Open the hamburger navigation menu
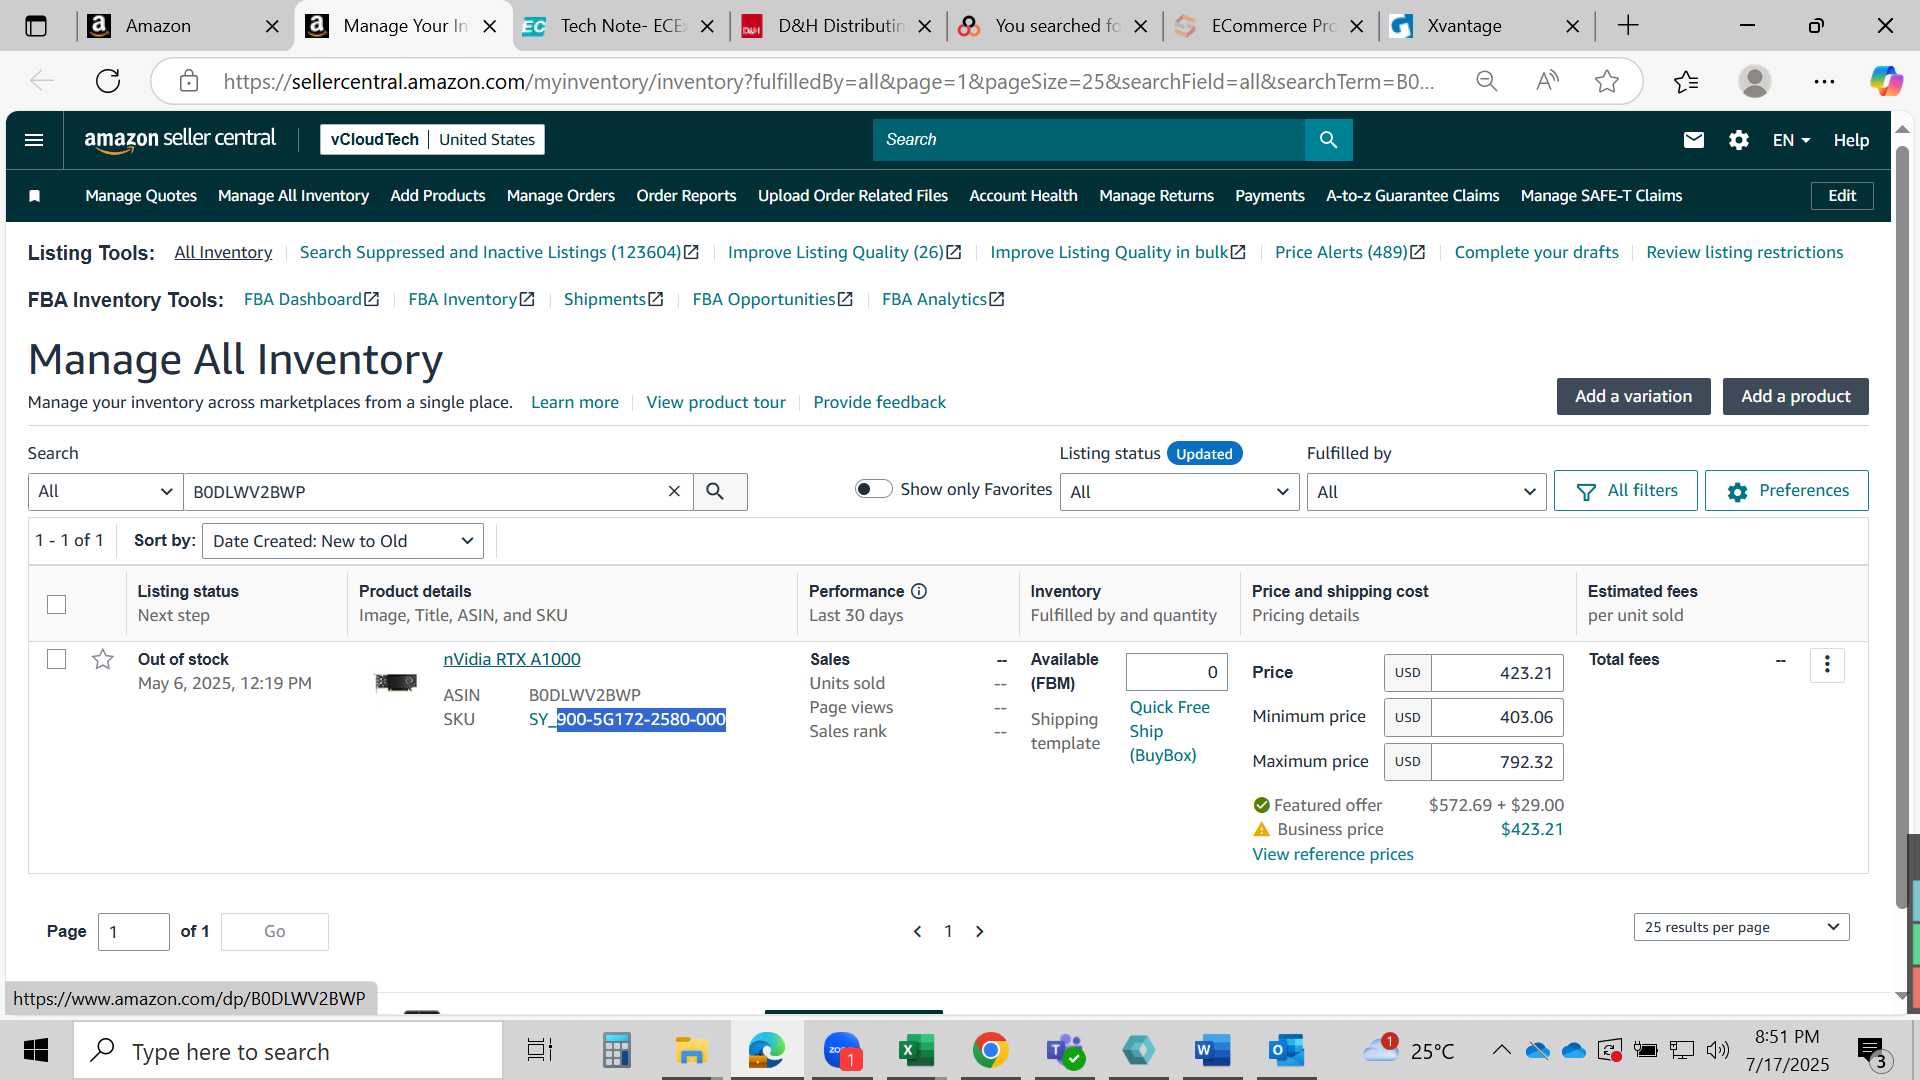The image size is (1920, 1080). click(34, 140)
